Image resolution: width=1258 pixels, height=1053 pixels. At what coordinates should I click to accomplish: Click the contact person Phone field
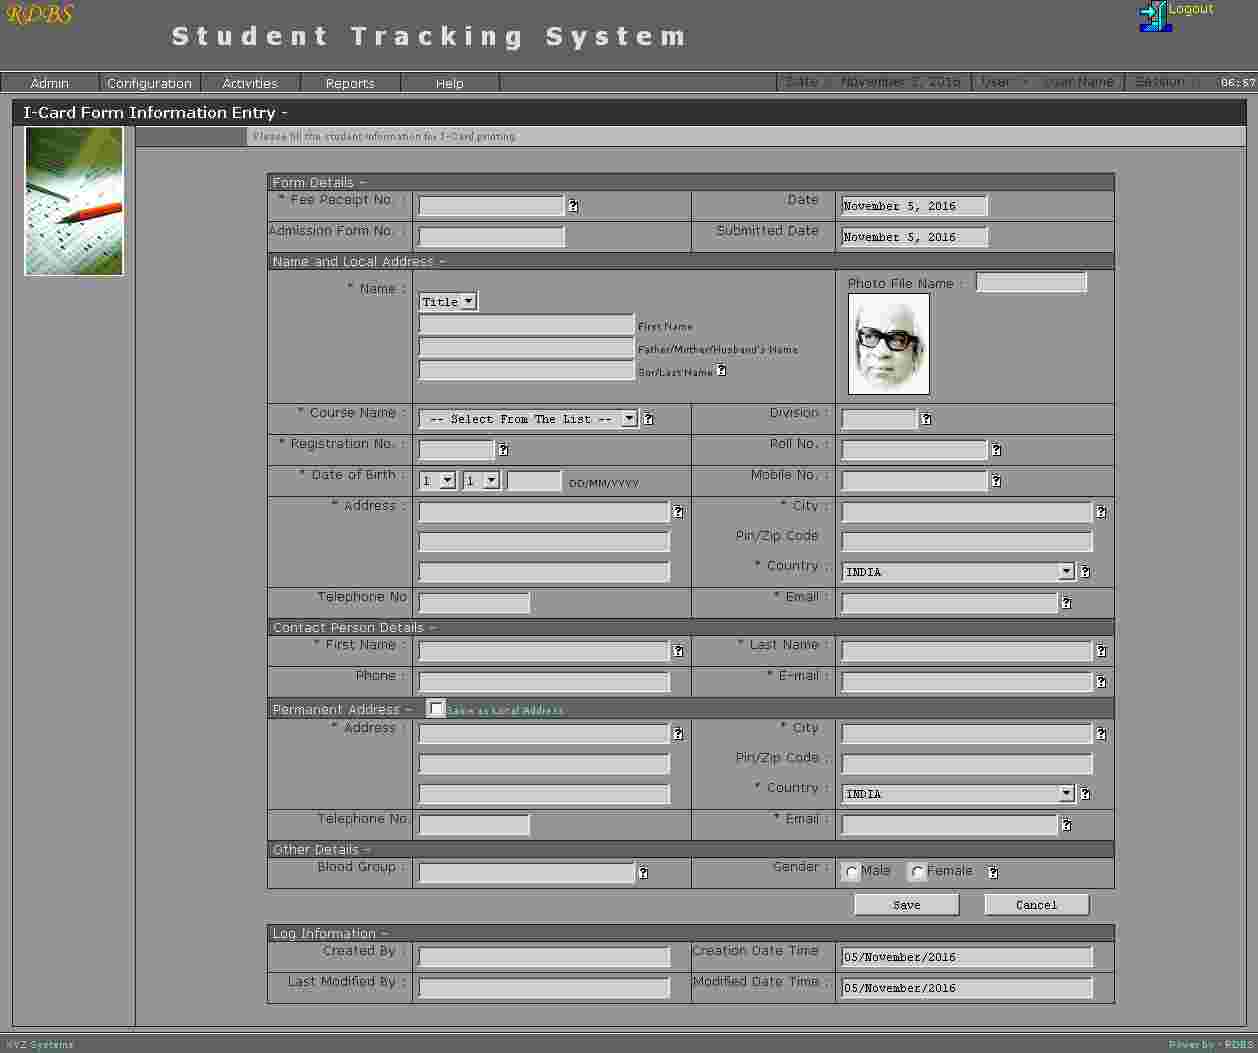[544, 682]
